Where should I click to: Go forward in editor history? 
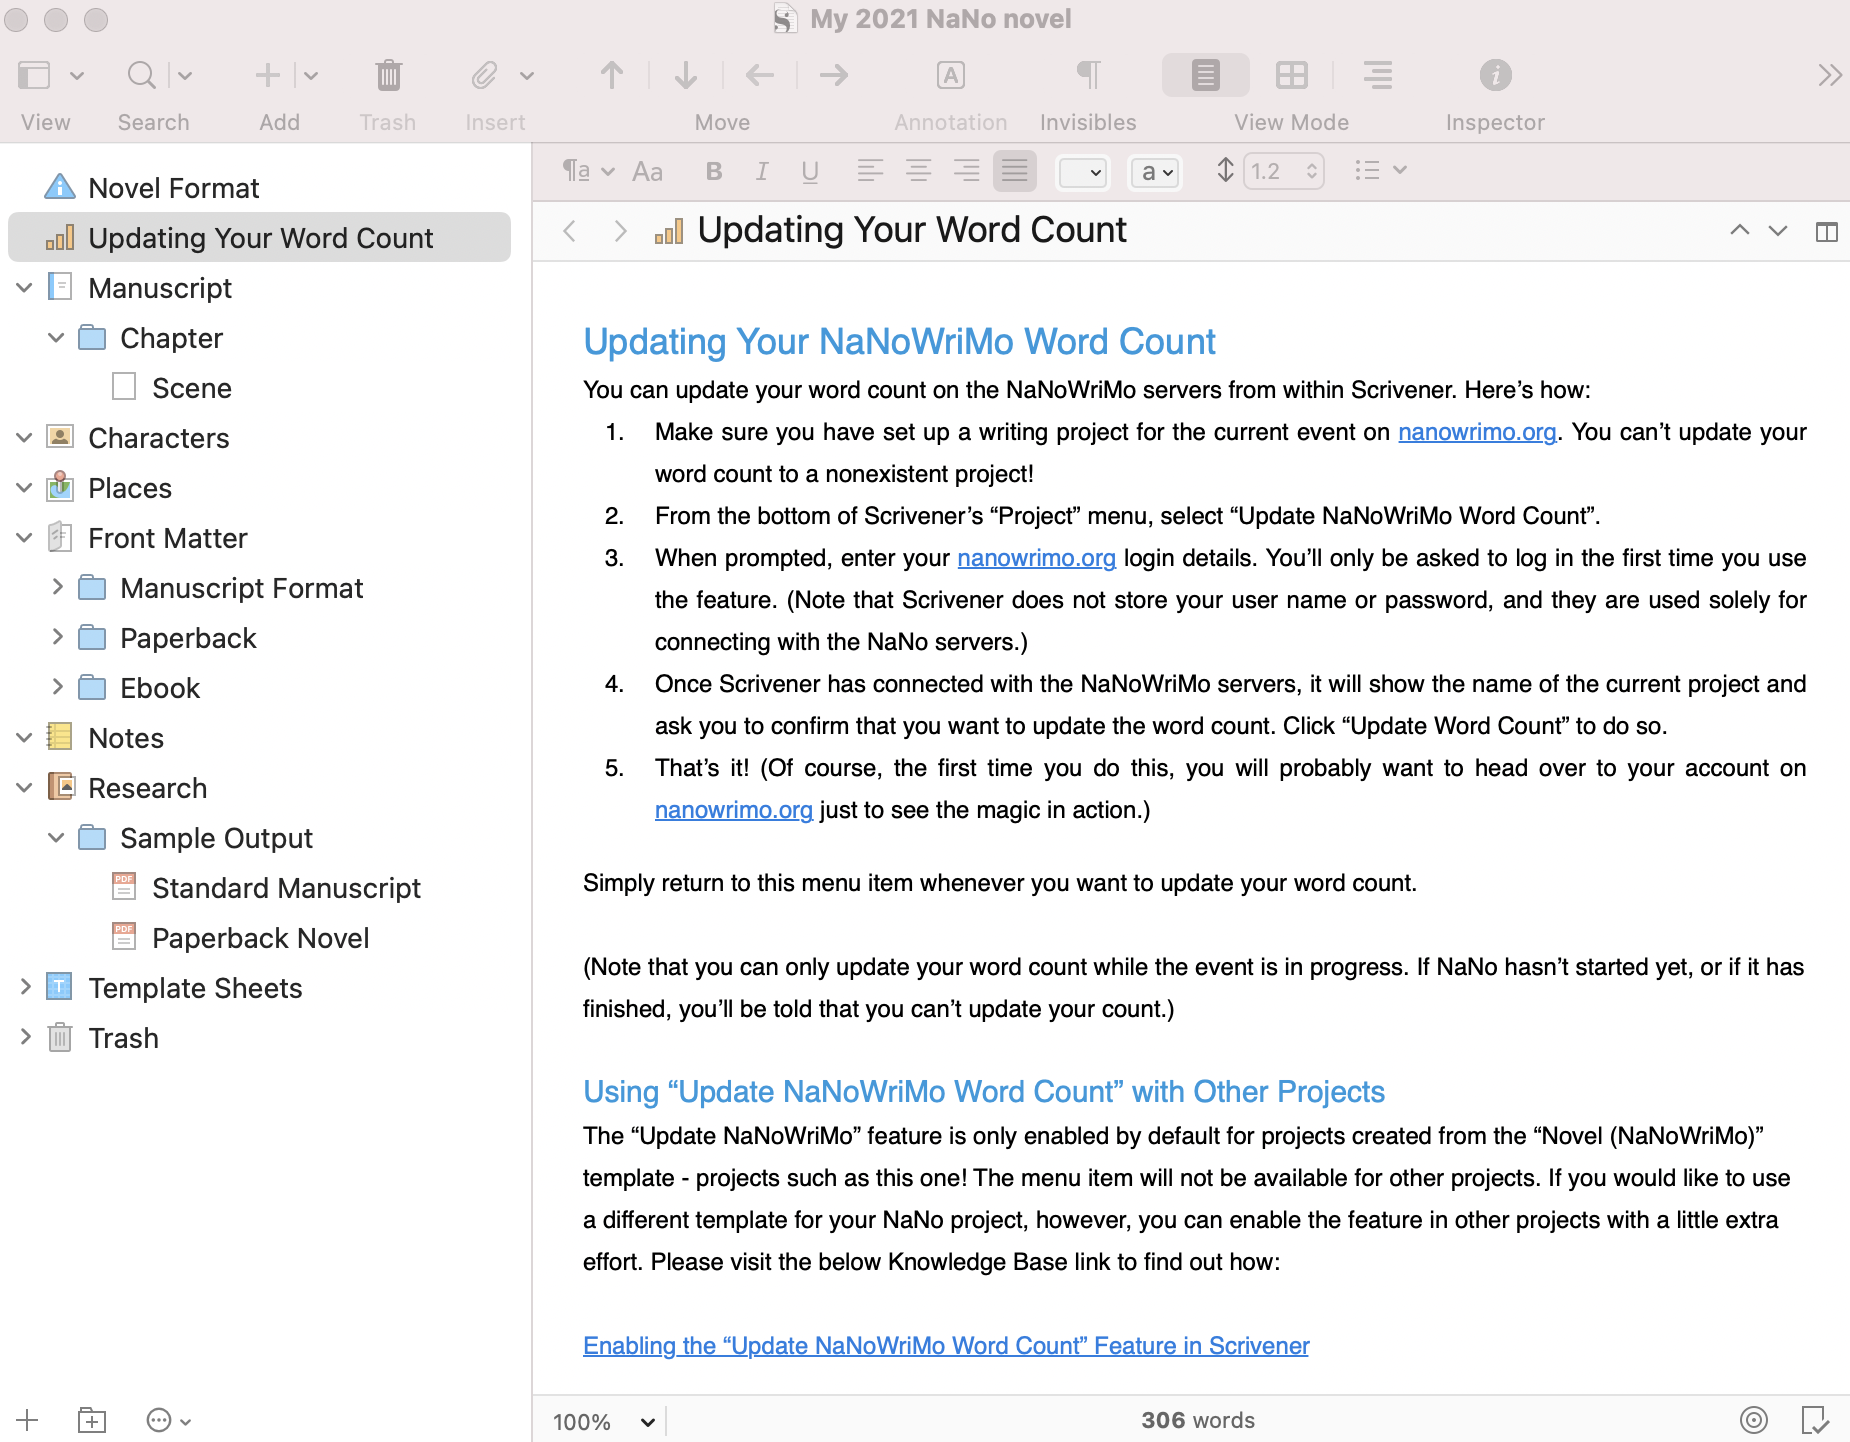pyautogui.click(x=620, y=232)
